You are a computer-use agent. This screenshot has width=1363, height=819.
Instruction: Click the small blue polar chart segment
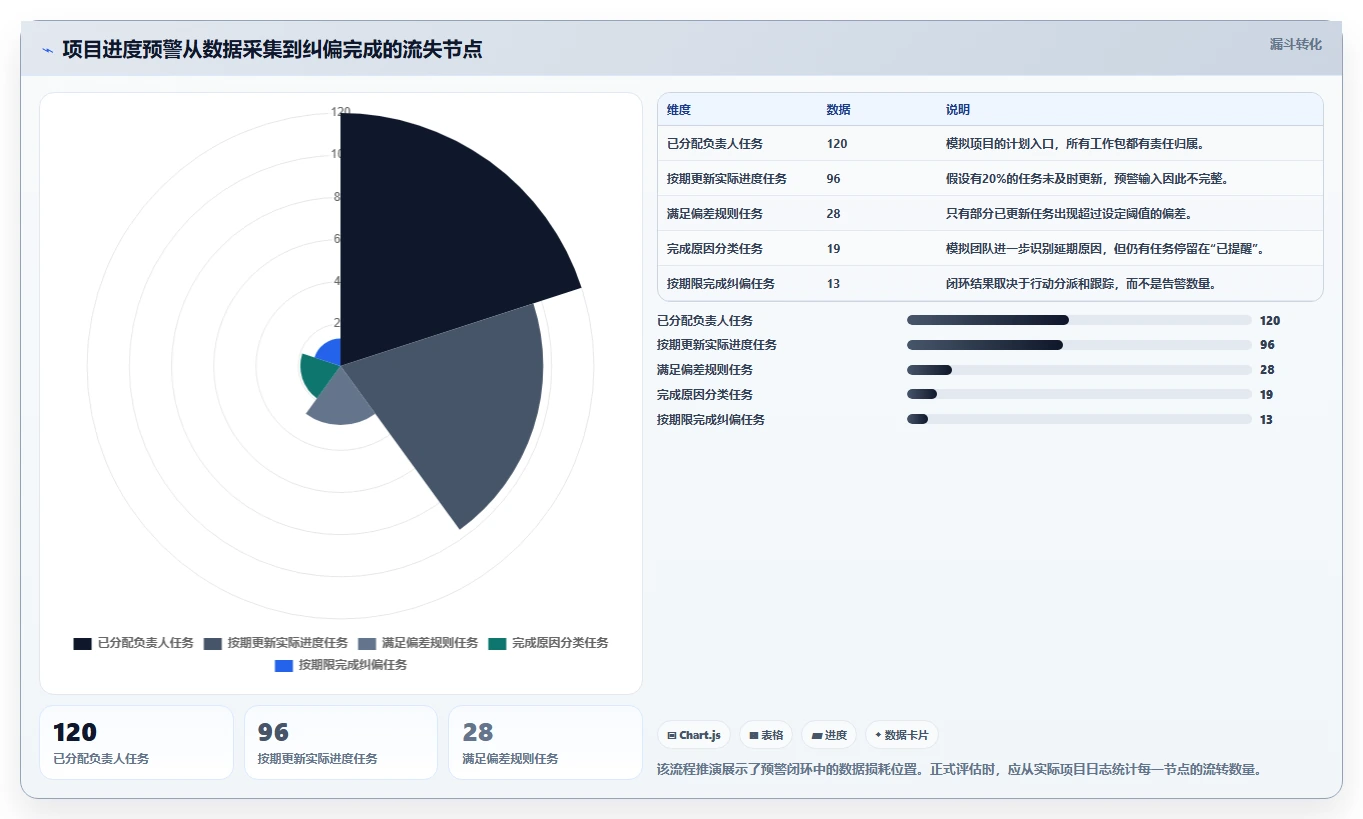pyautogui.click(x=330, y=353)
